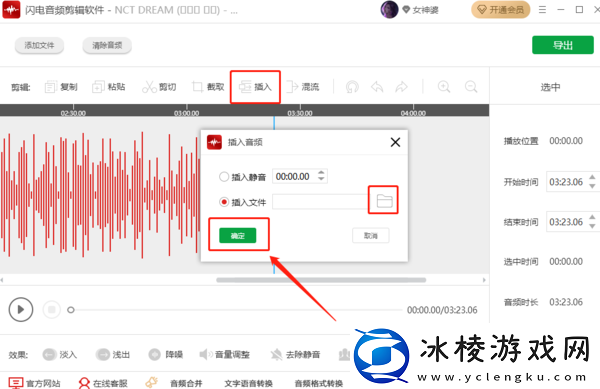This screenshot has height=389, width=600.
Task: Play the audio
Action: tap(21, 309)
